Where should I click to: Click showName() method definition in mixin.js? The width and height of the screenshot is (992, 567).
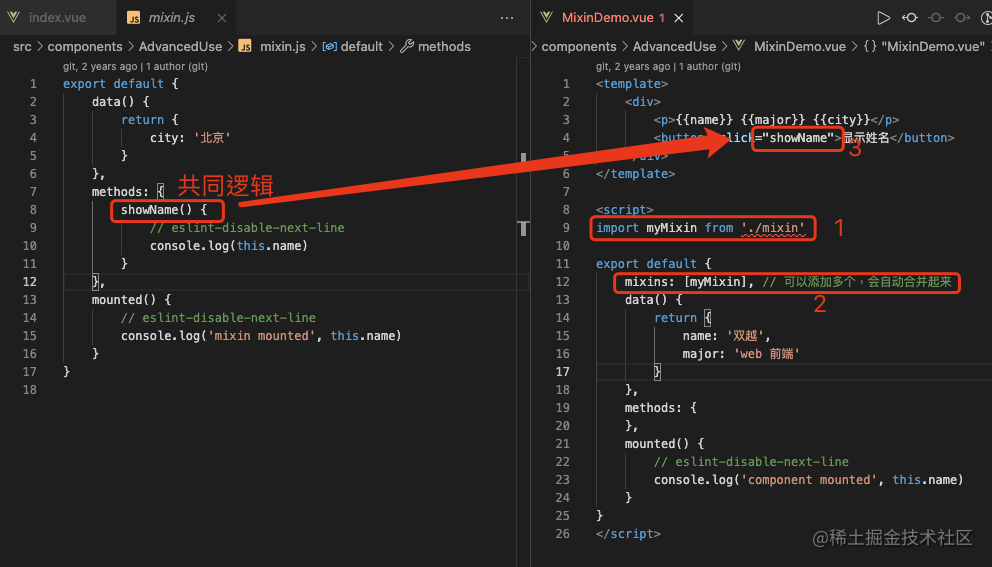pos(164,210)
